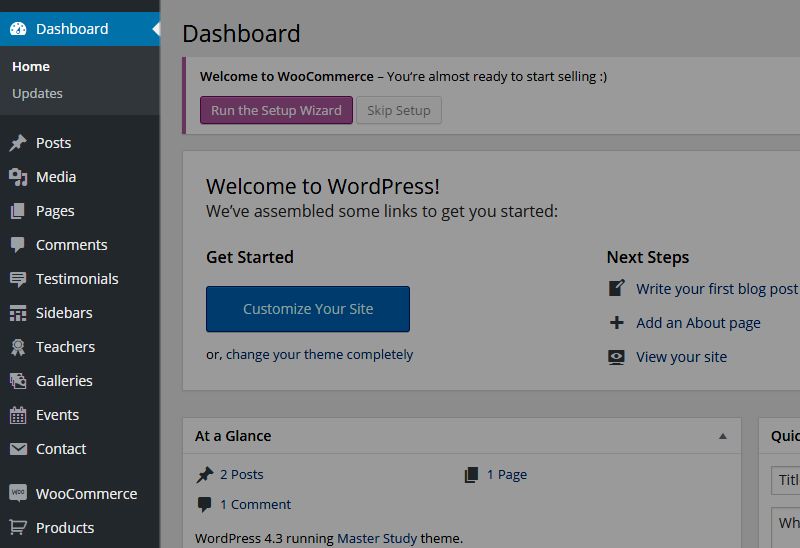Image resolution: width=800 pixels, height=548 pixels.
Task: Collapse the At a Glance panel
Action: click(x=722, y=436)
